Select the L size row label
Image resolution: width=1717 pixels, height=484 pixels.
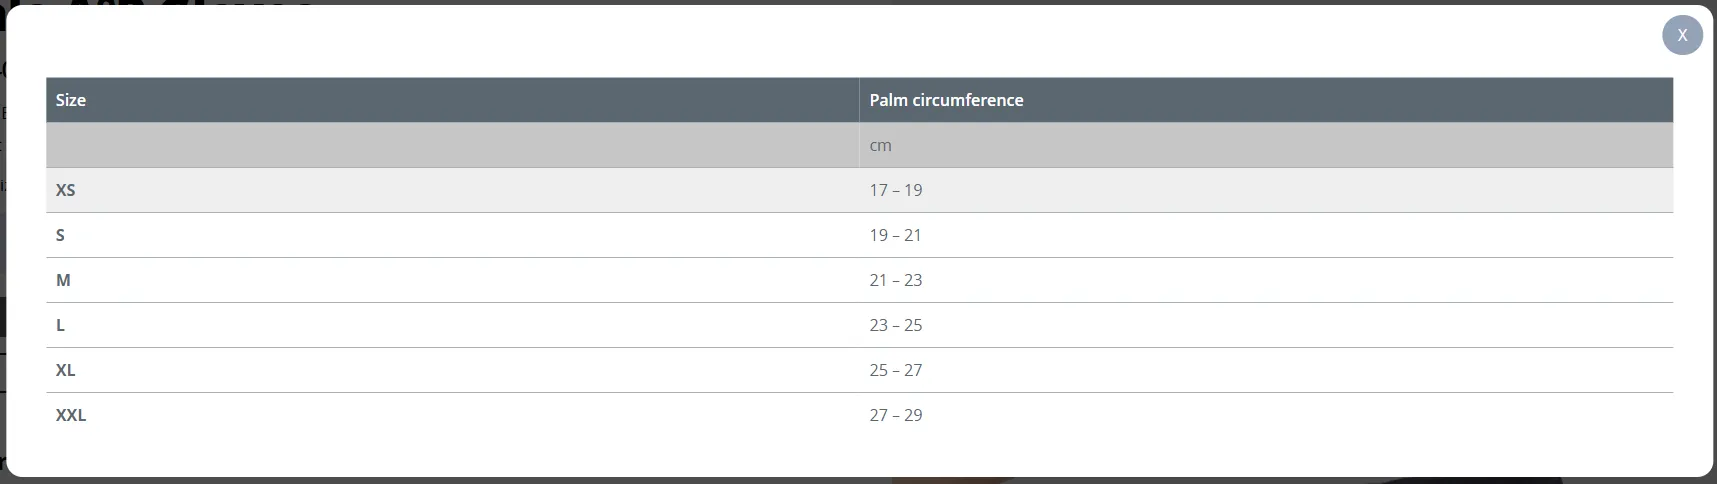point(60,325)
